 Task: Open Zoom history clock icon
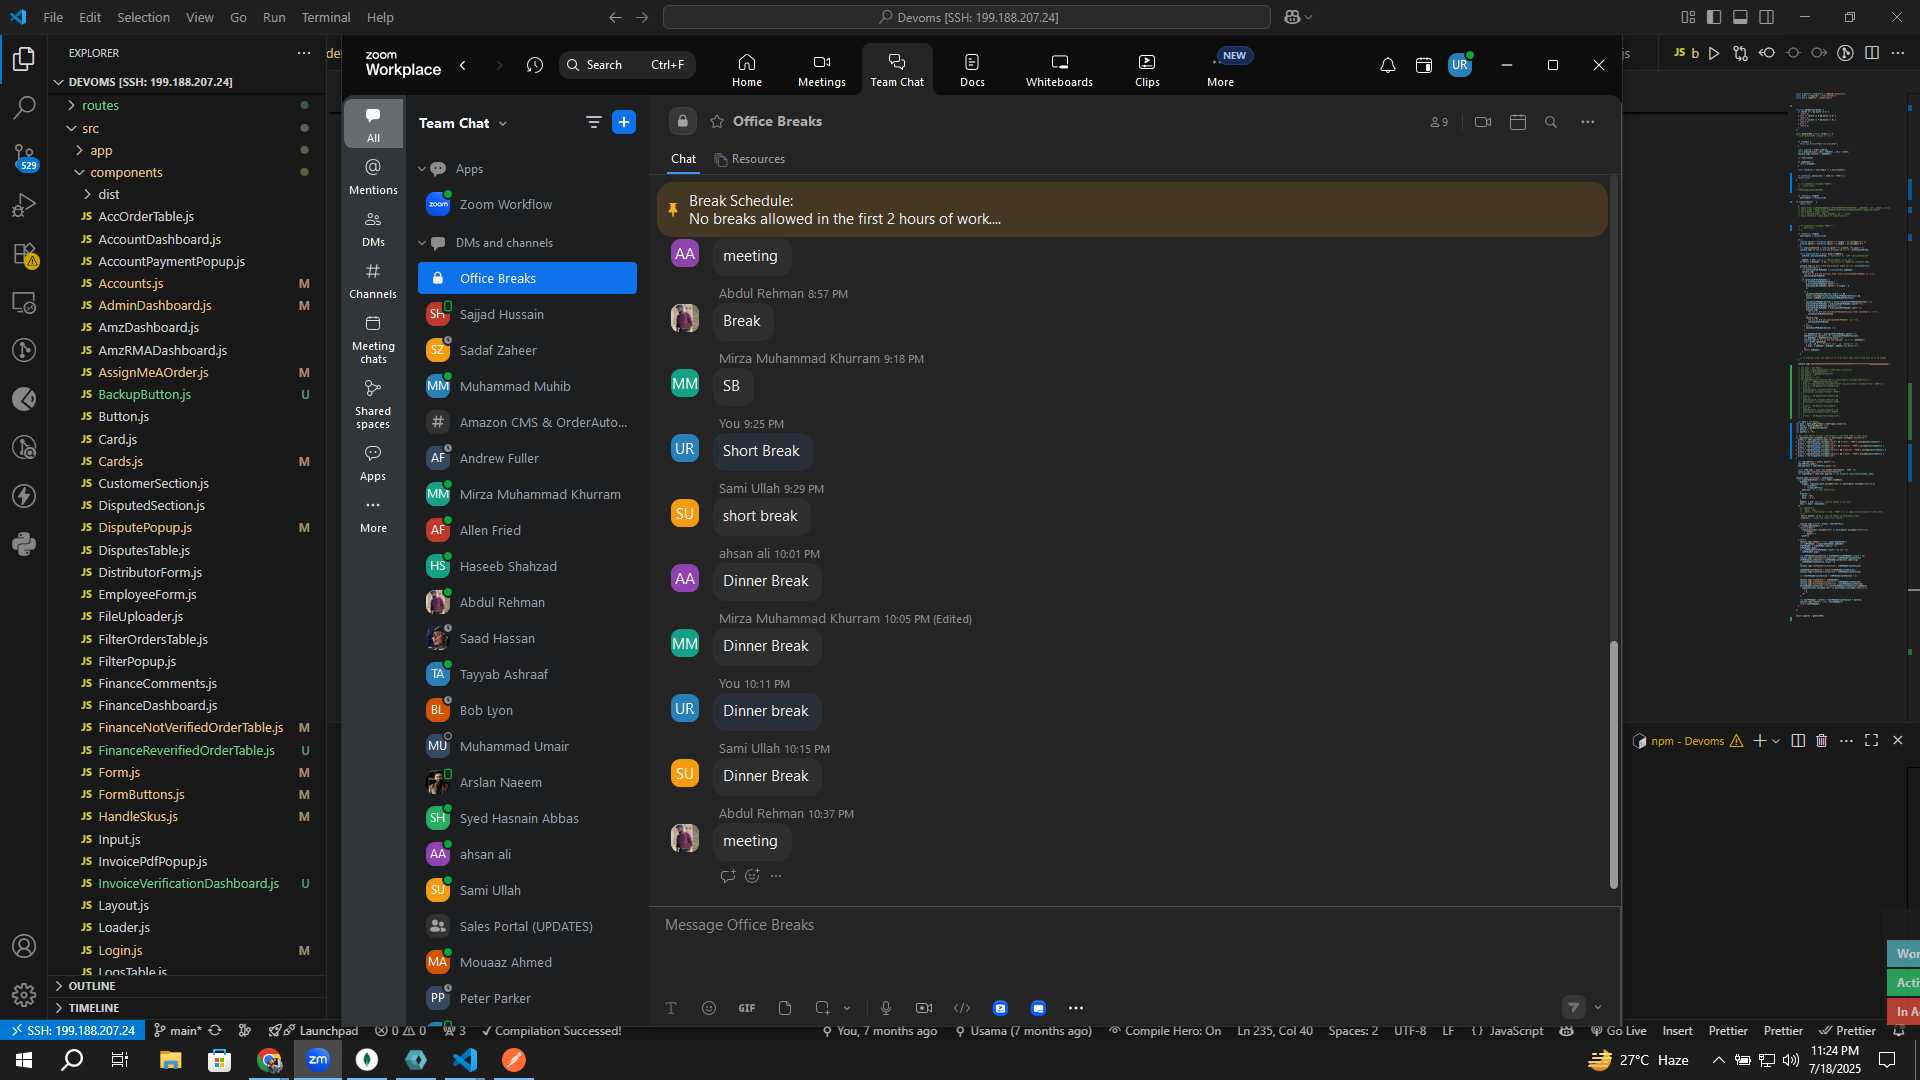click(535, 65)
